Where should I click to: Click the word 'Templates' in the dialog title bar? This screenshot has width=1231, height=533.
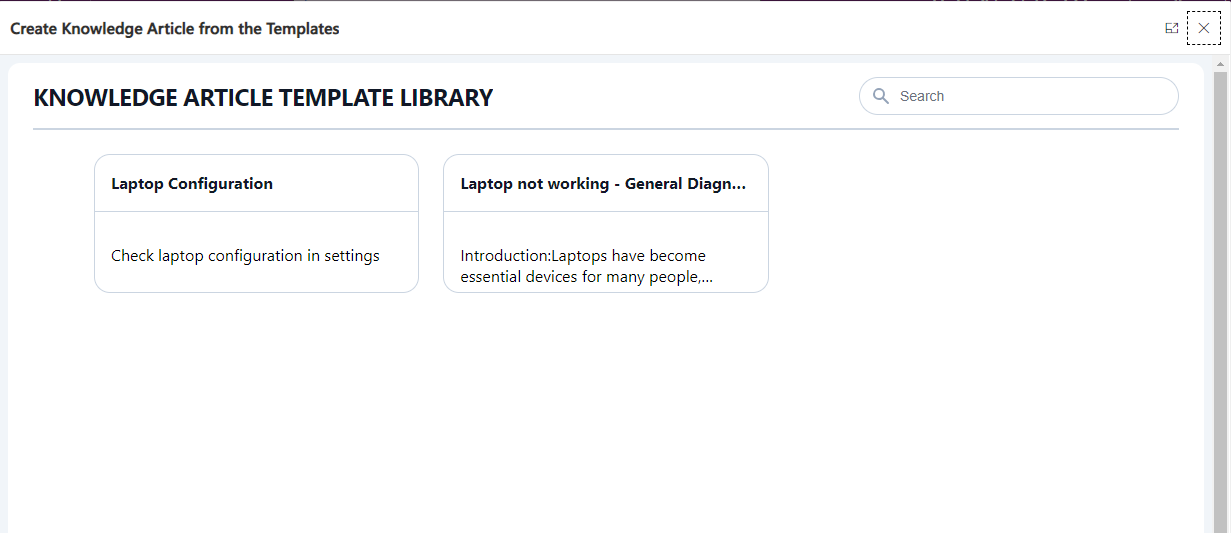tap(303, 29)
